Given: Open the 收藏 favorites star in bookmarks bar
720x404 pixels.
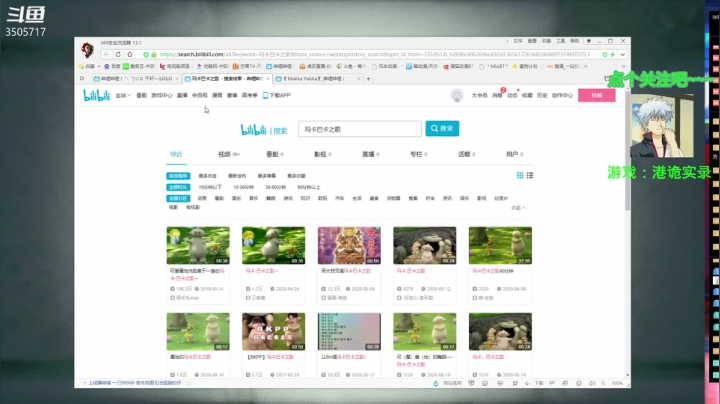Looking at the screenshot, I should point(87,66).
